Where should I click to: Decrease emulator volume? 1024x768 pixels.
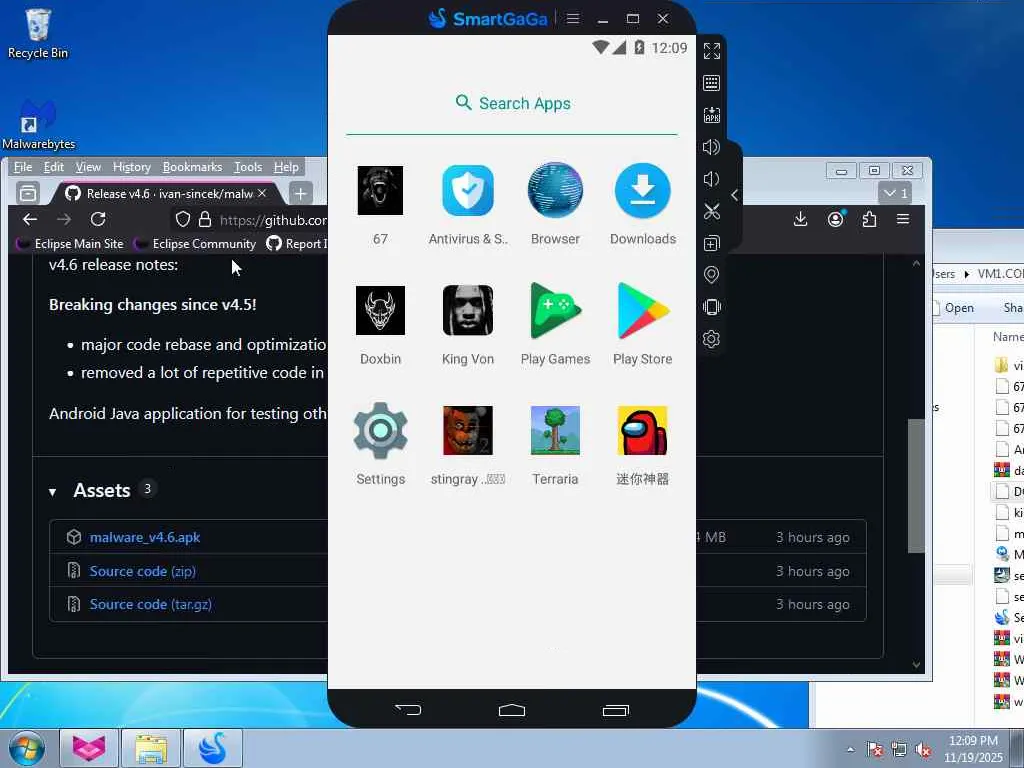coord(711,179)
